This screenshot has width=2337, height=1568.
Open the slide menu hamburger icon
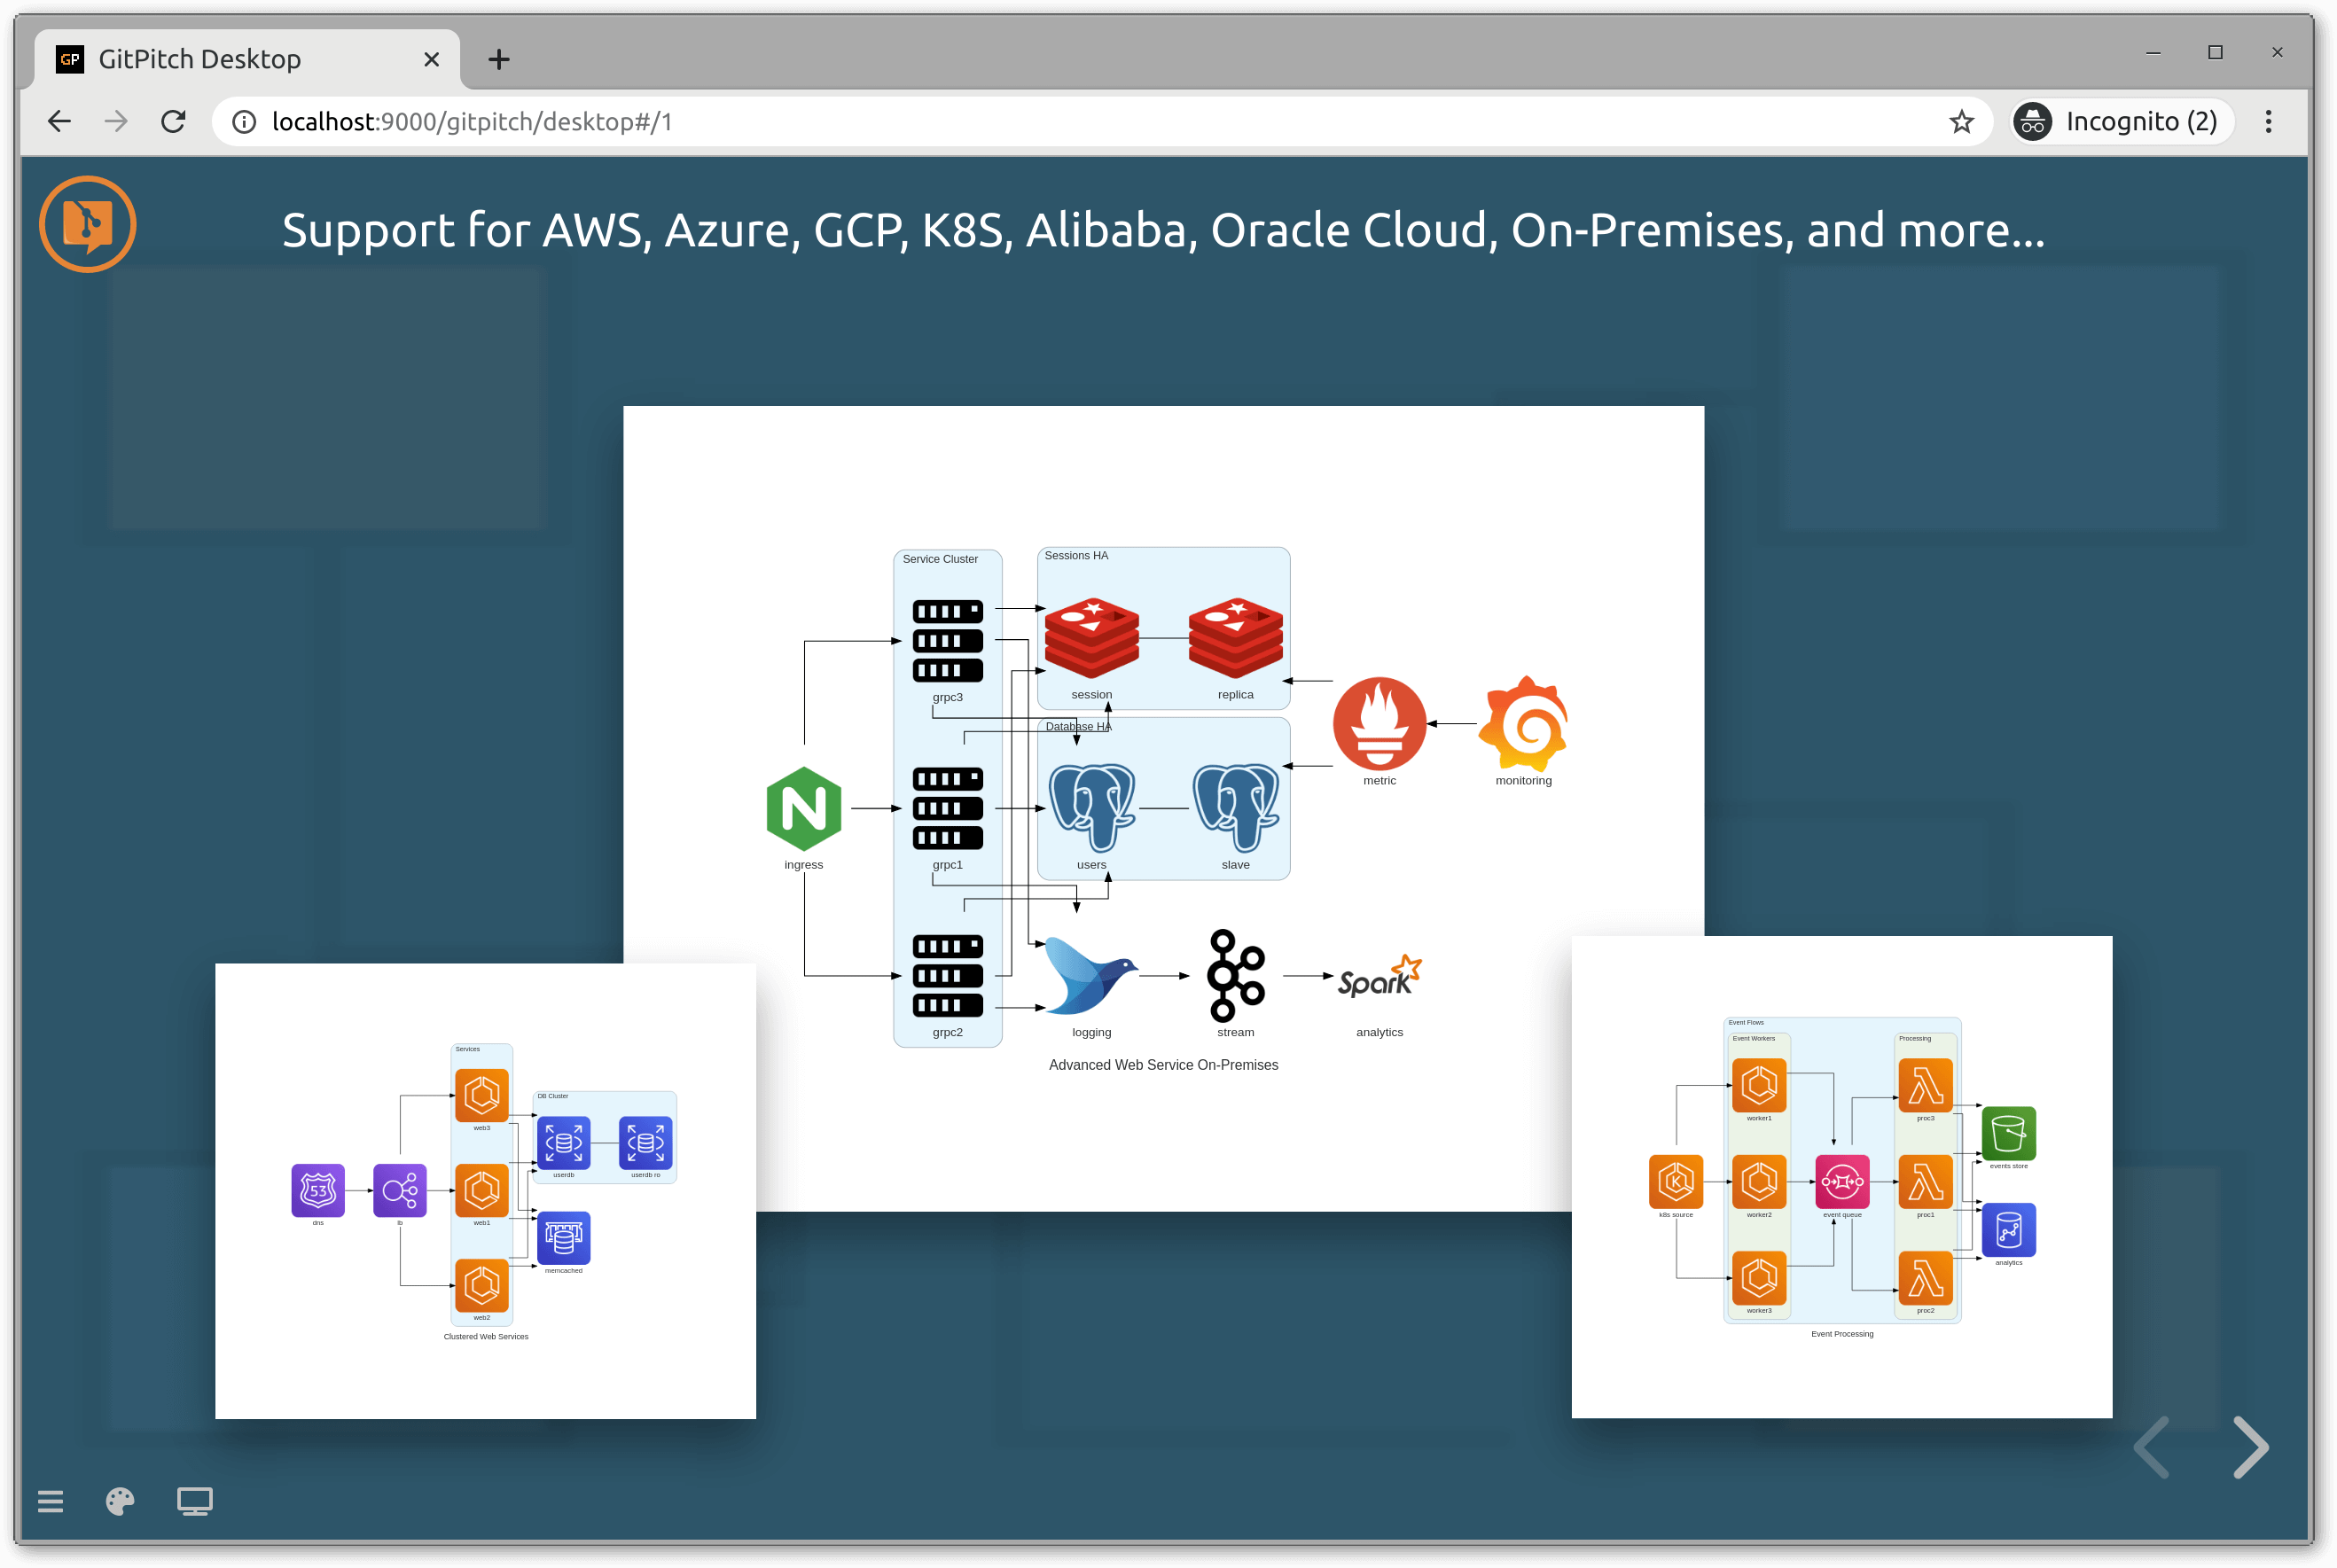[50, 1501]
